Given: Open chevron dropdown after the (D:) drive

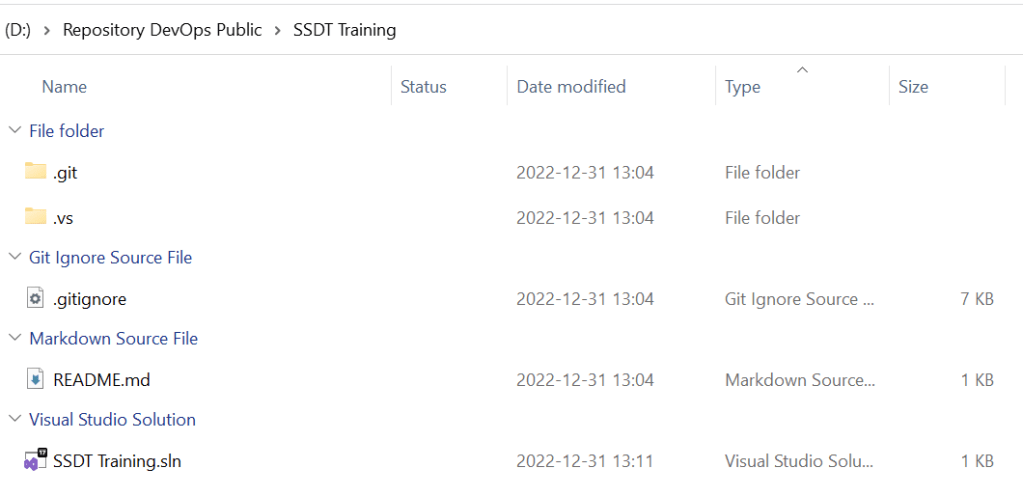Looking at the screenshot, I should (47, 30).
